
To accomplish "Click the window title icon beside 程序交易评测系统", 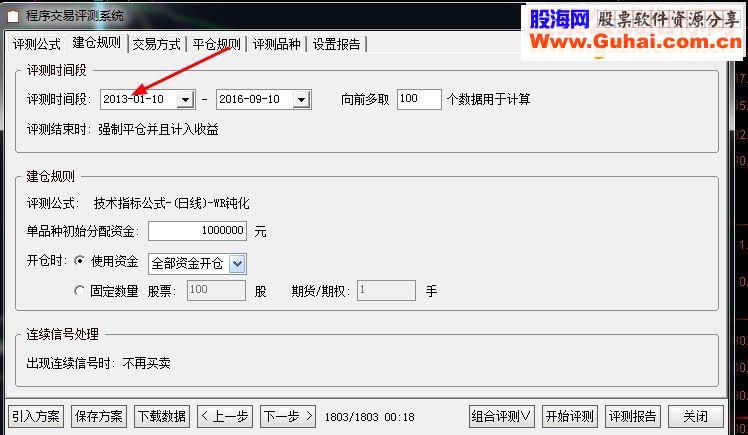I will (13, 16).
